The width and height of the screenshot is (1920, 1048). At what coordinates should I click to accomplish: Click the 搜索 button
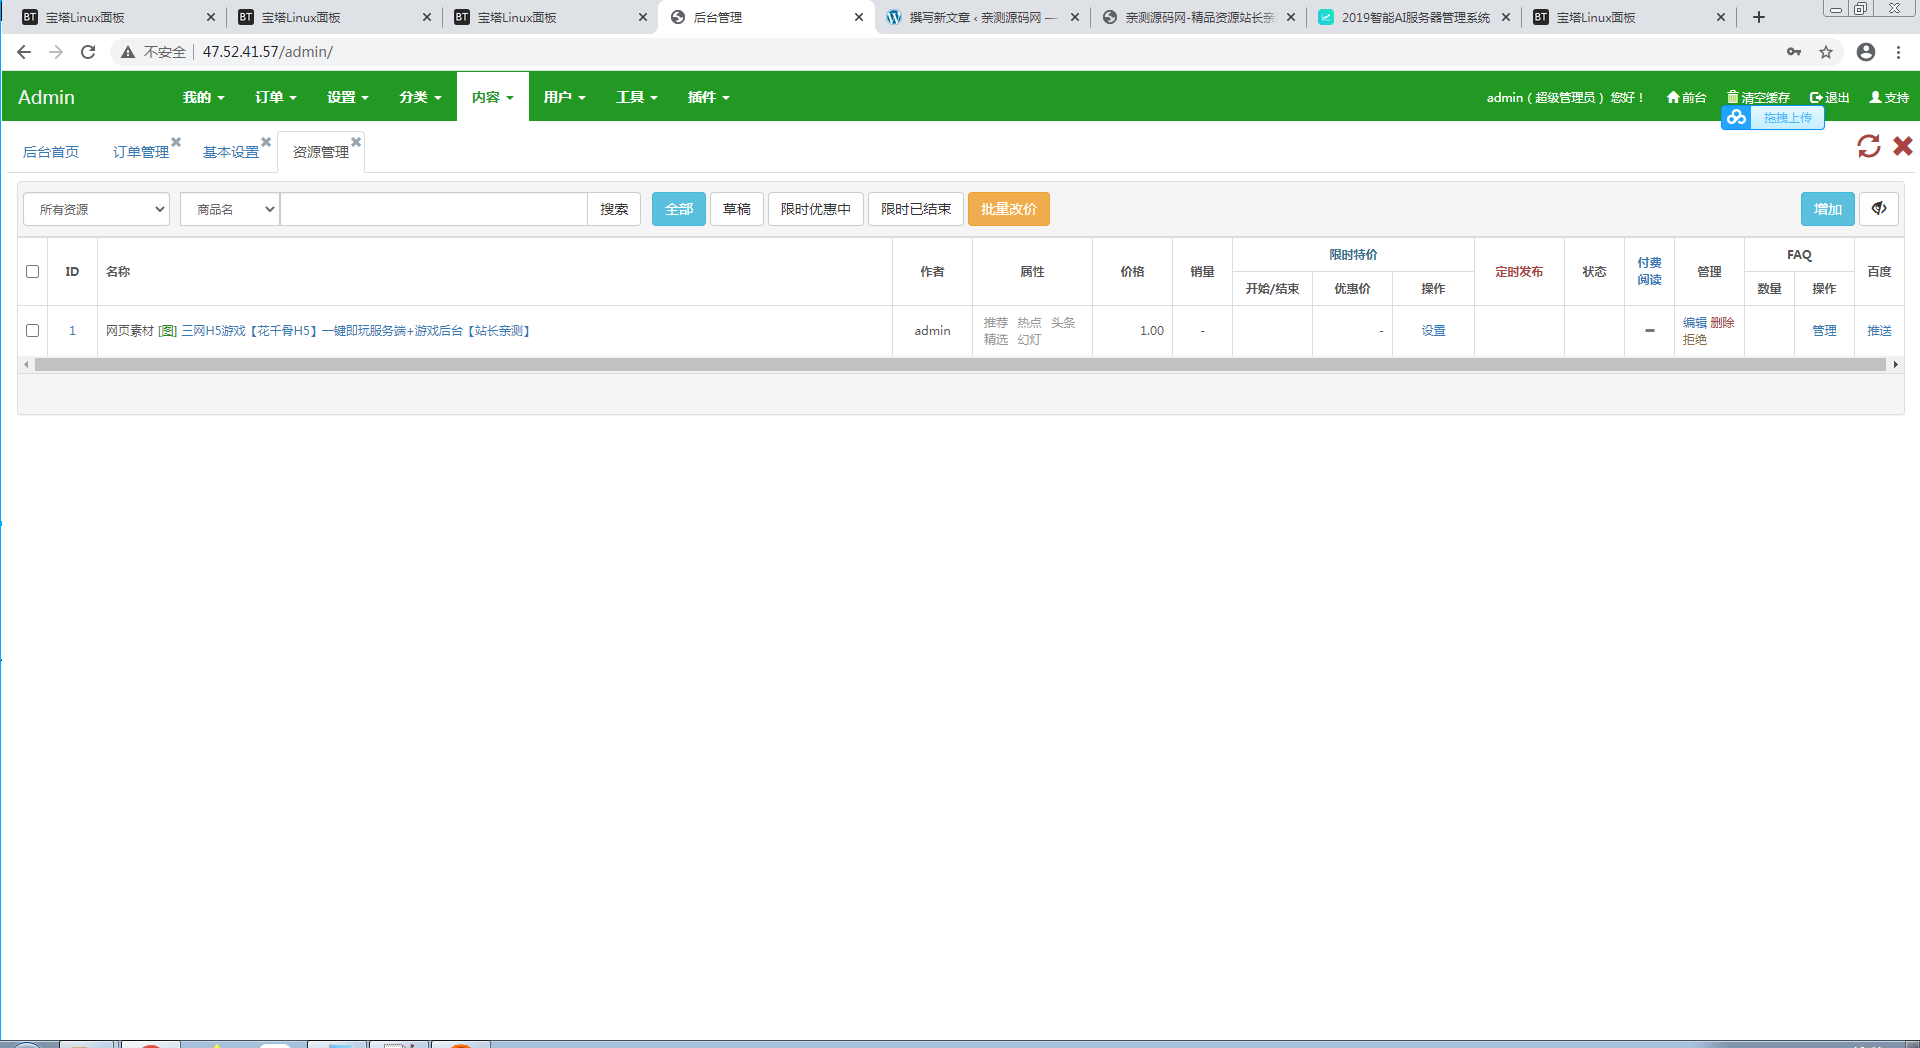point(614,209)
